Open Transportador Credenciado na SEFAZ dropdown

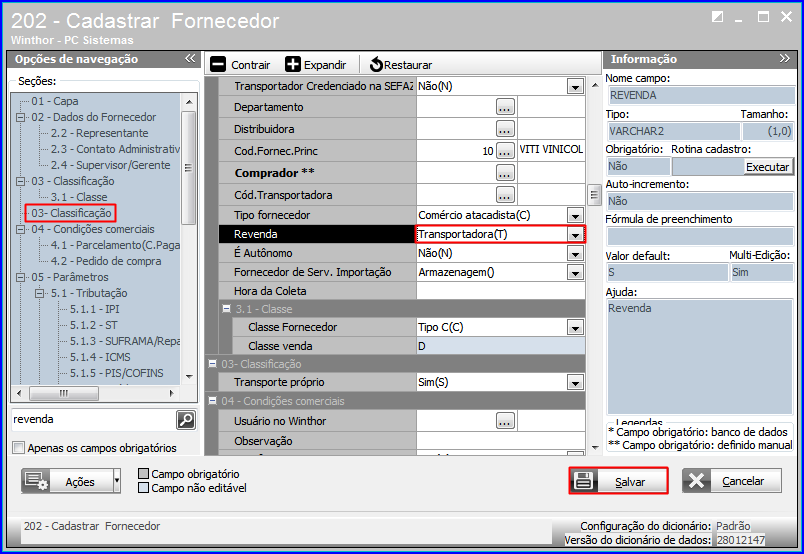click(575, 86)
